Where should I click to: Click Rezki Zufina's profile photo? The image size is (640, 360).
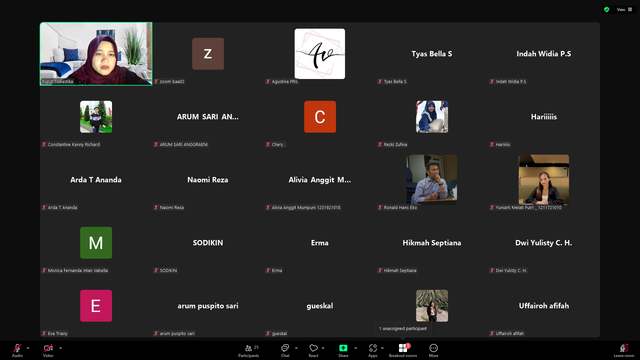[x=432, y=117]
